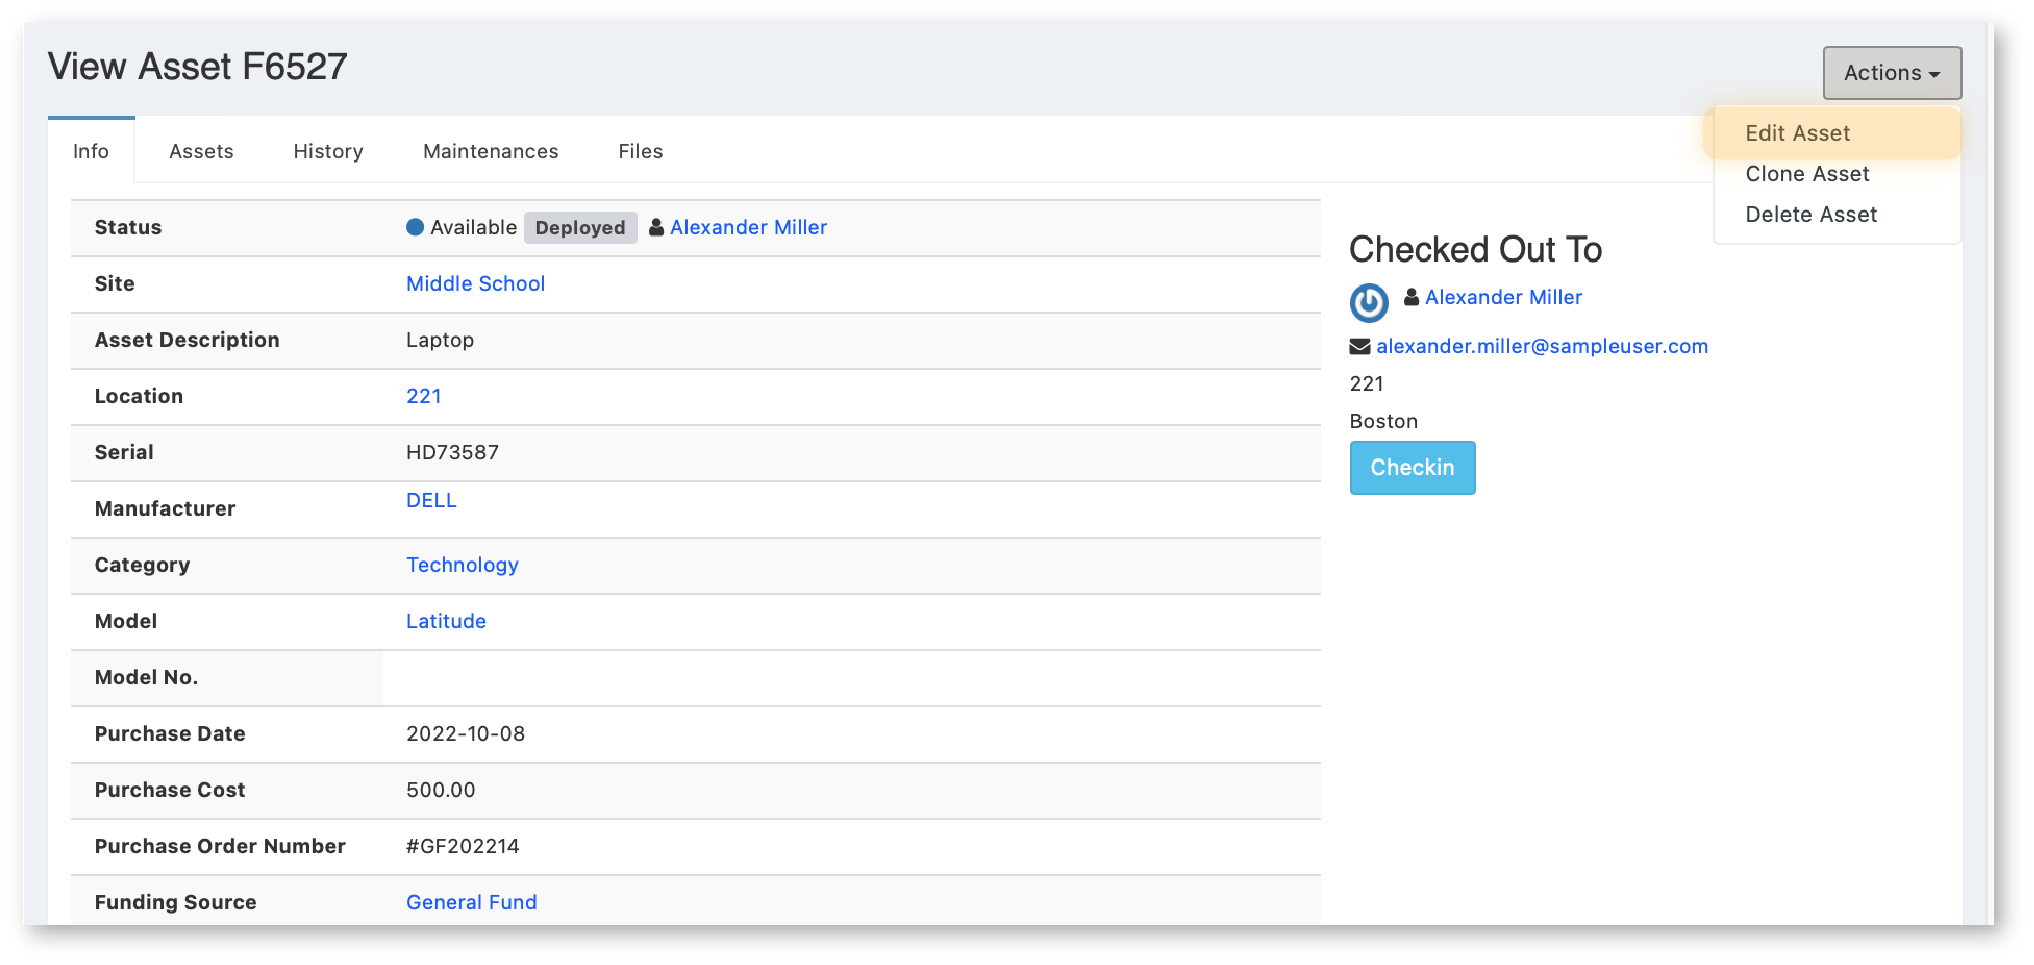
Task: Open the Maintenances tab
Action: 490,152
